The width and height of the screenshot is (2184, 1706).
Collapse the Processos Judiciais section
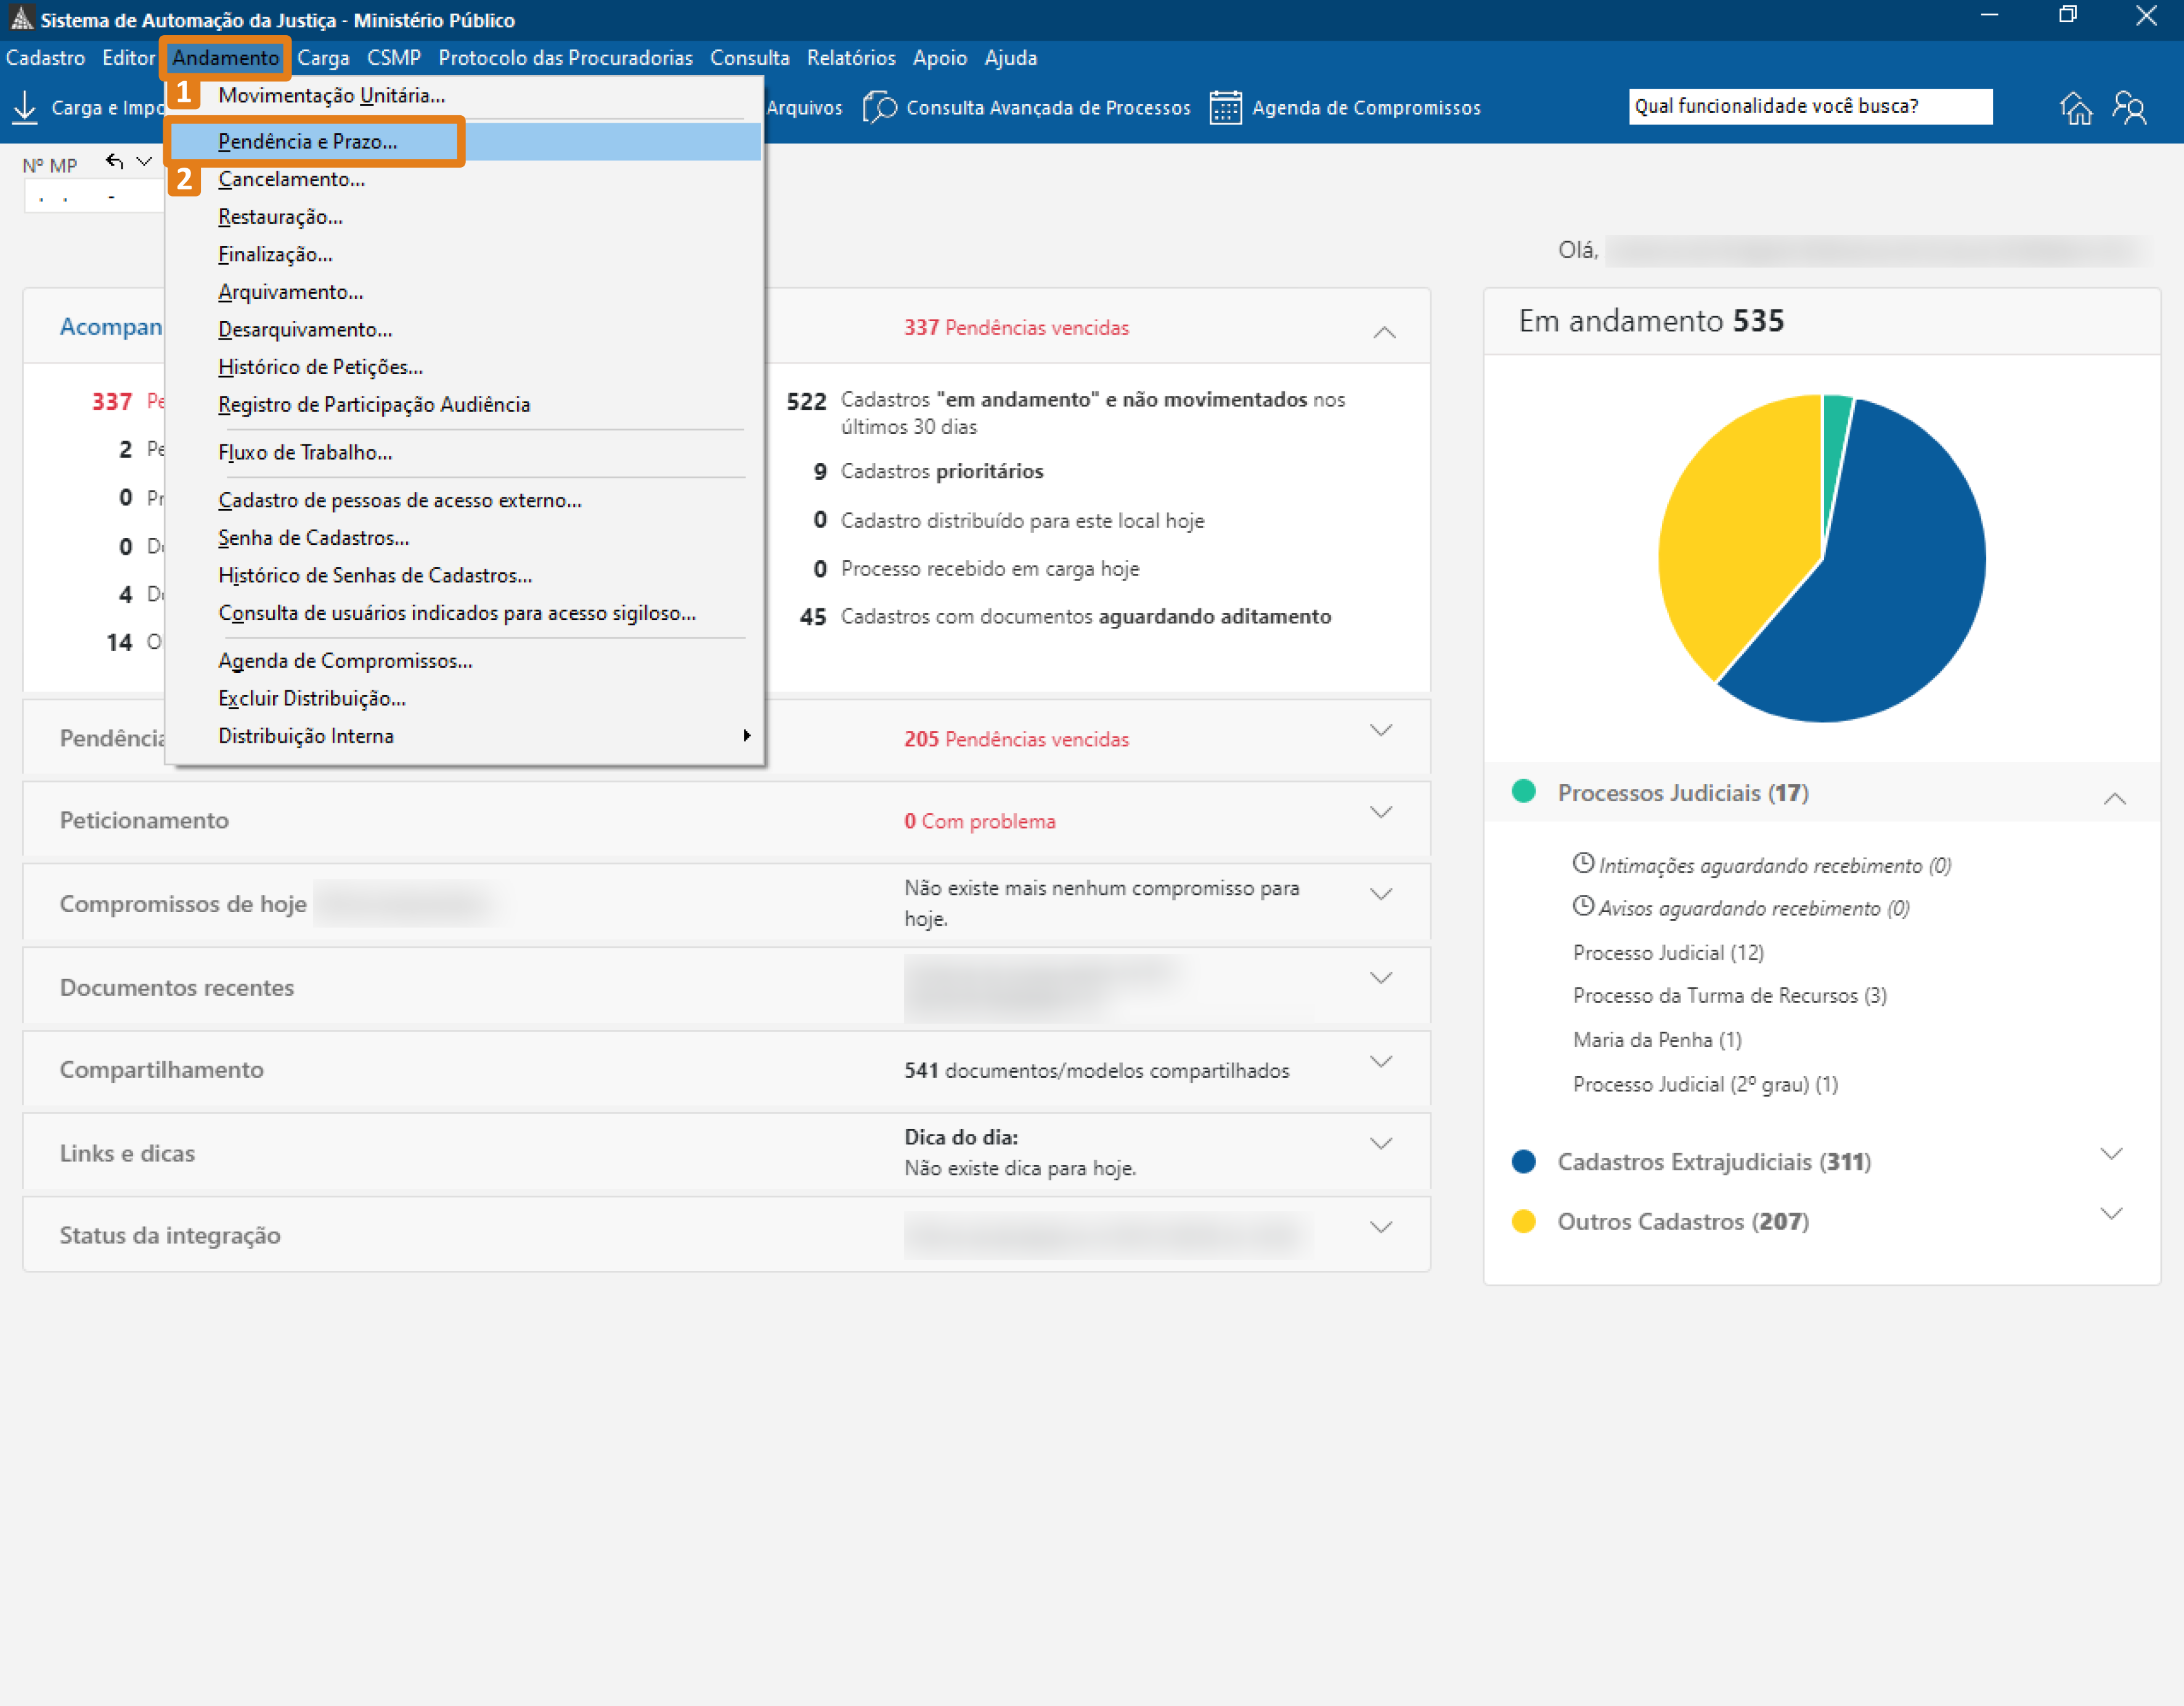pos(2114,798)
